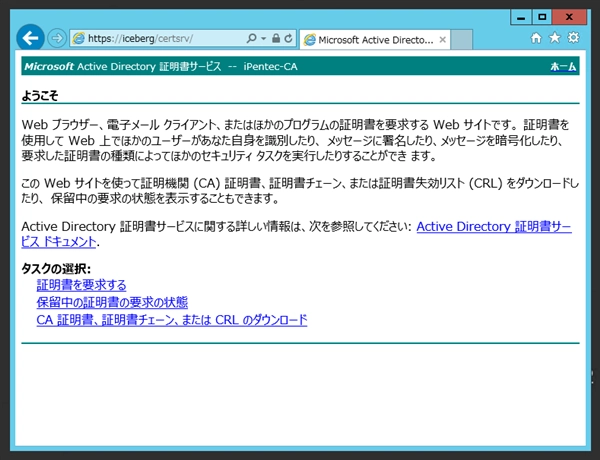Viewport: 600px width, 460px height.
Task: Click the security lock icon
Action: pyautogui.click(x=276, y=38)
